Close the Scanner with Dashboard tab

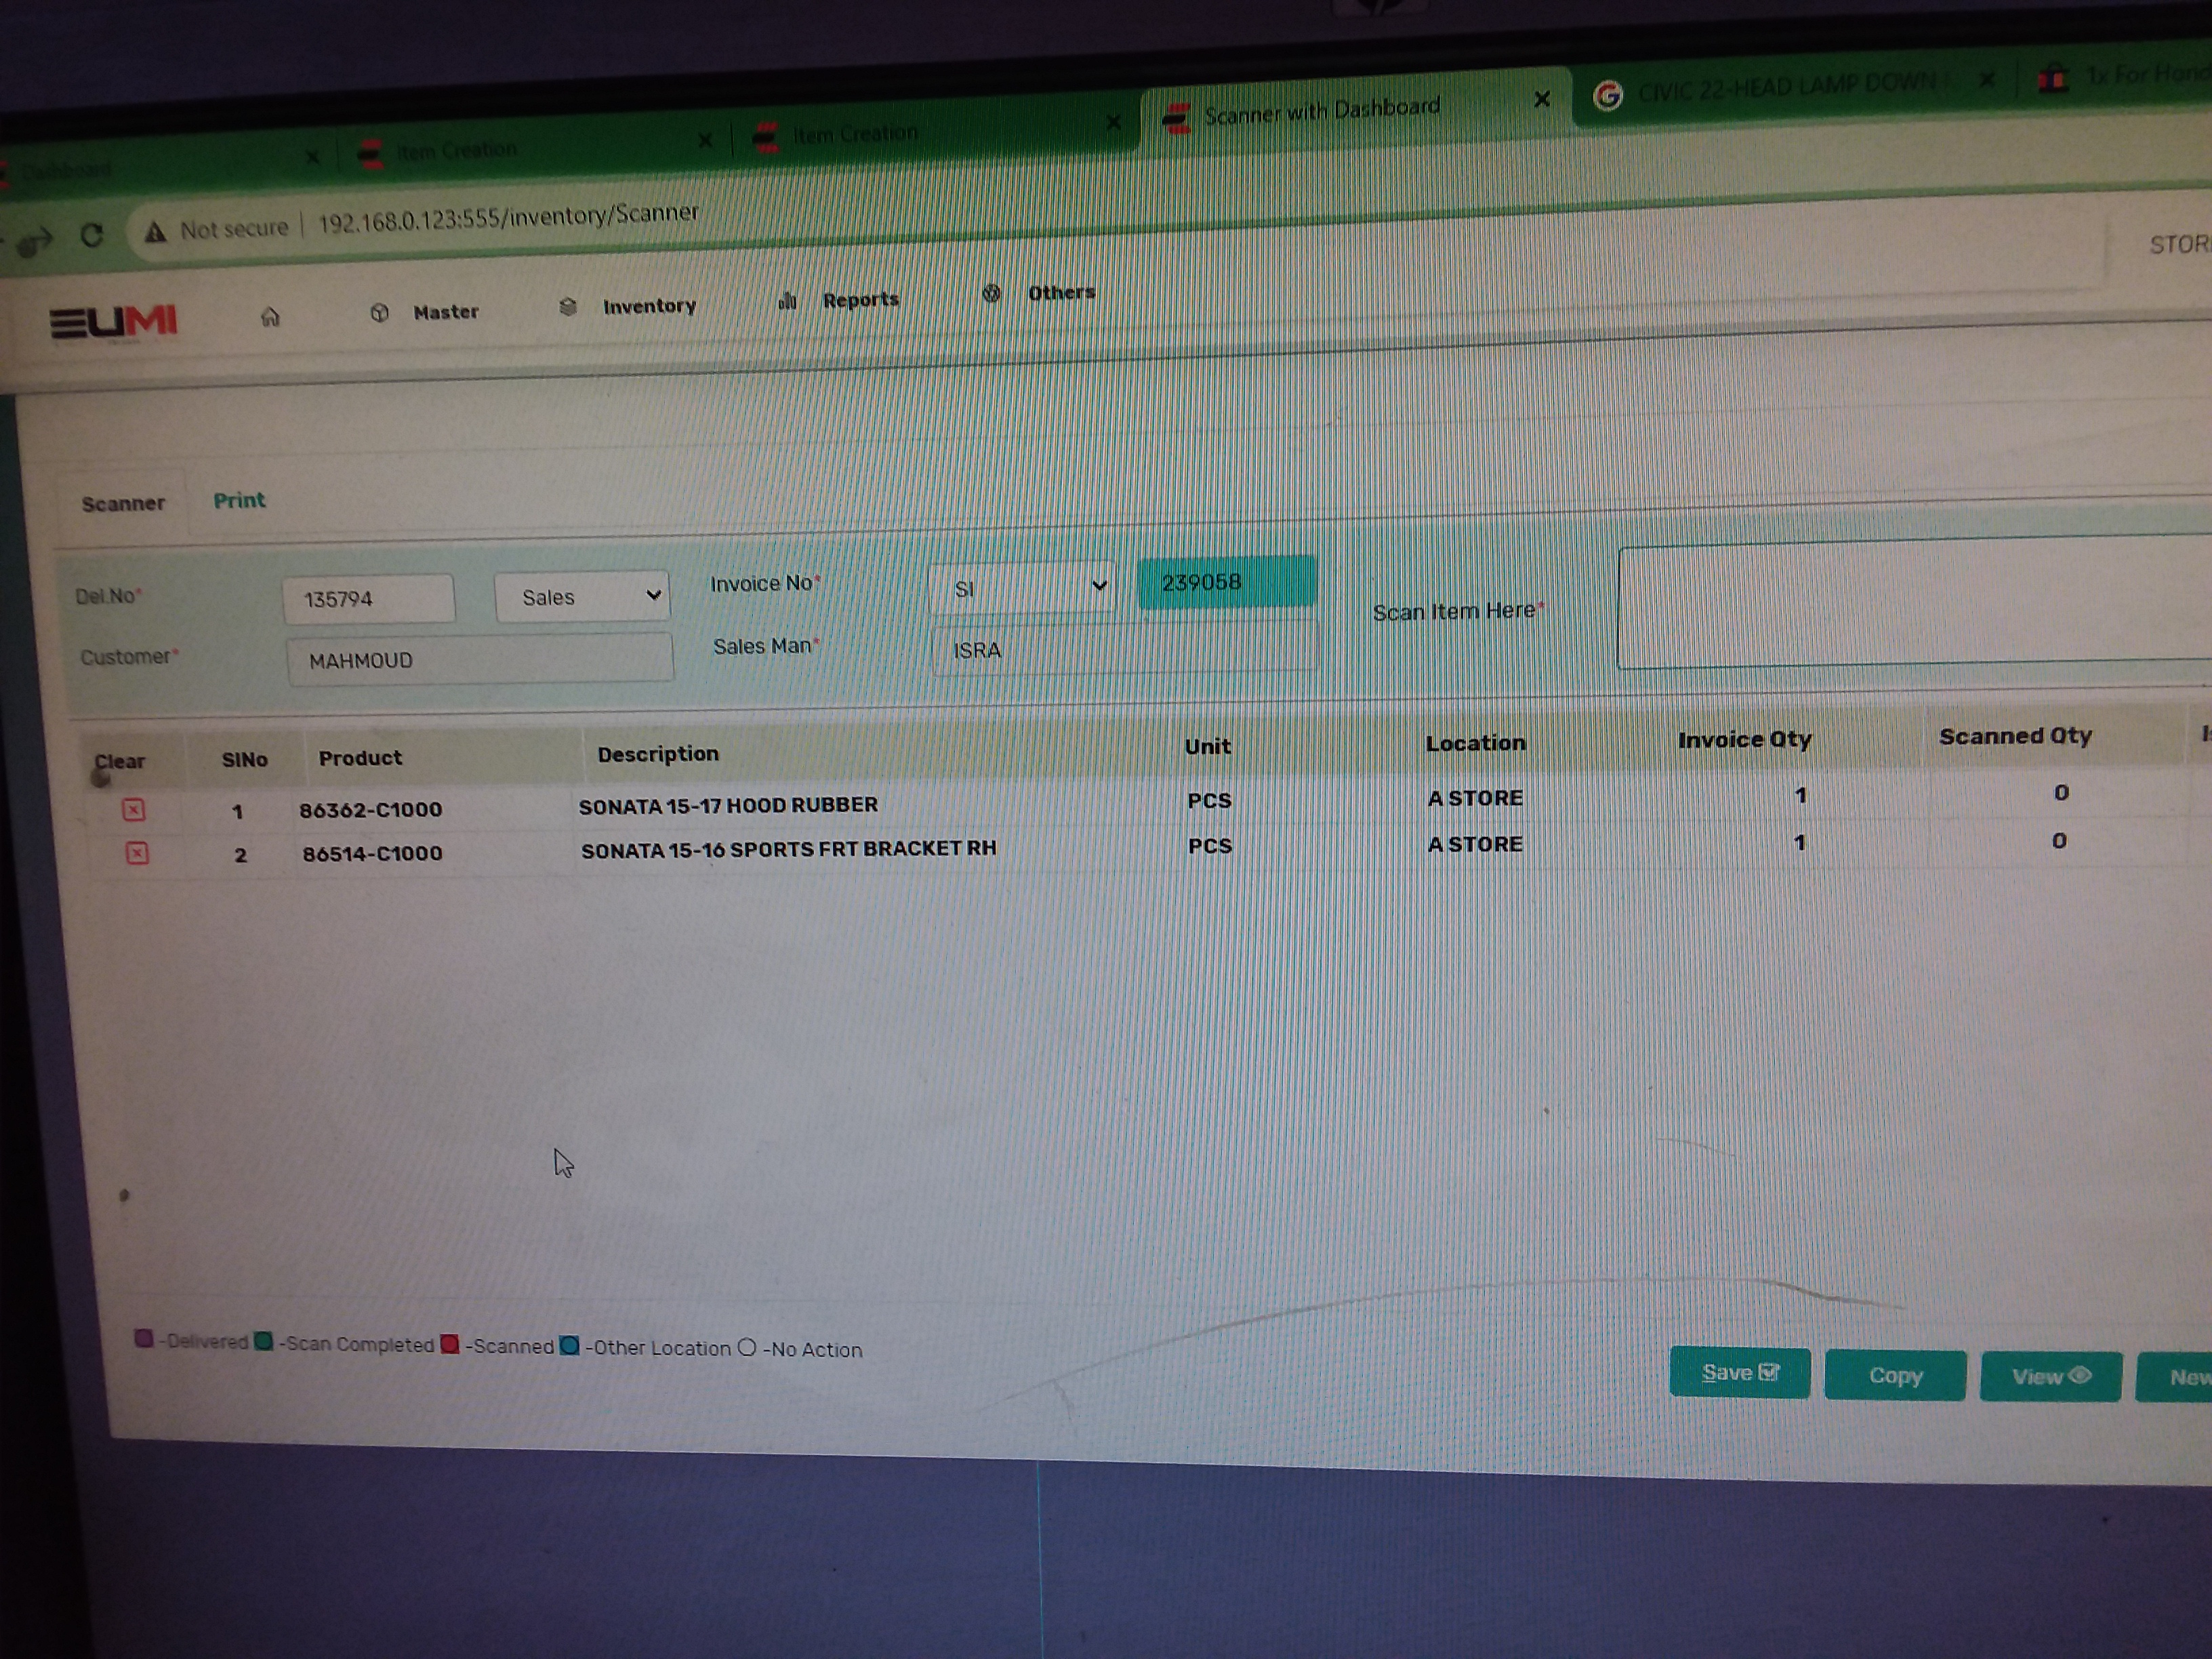coord(1542,99)
